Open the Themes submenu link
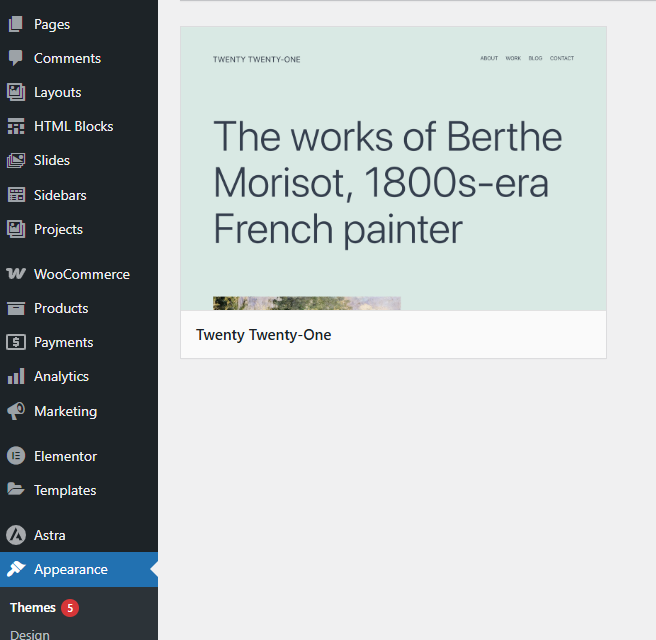This screenshot has width=656, height=640. tap(33, 607)
